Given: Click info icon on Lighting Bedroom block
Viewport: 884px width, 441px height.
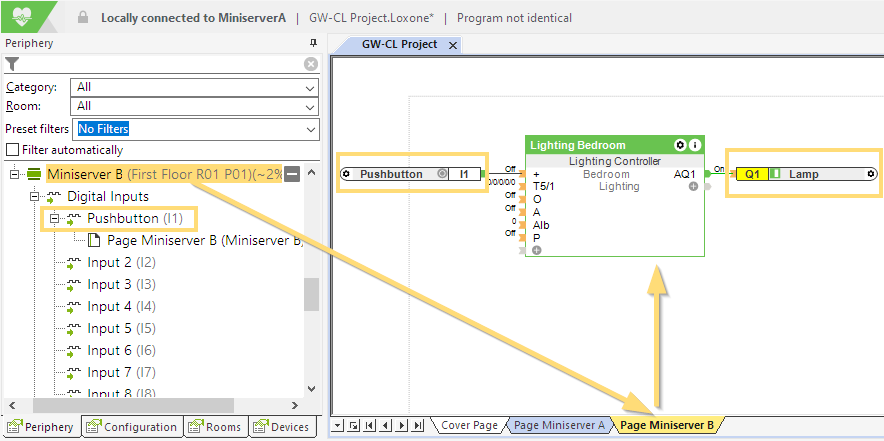Looking at the screenshot, I should [x=695, y=145].
